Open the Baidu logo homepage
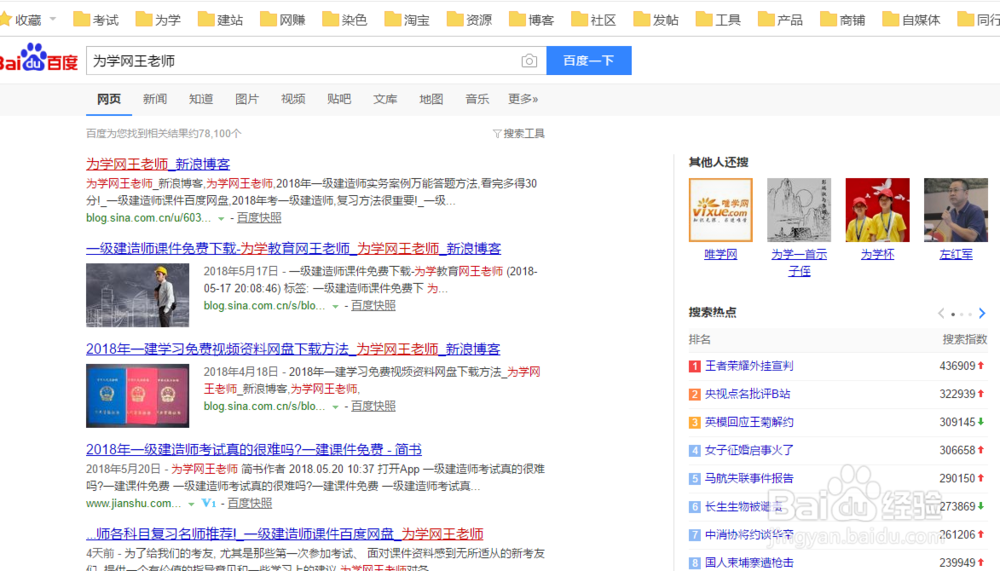1000x571 pixels. pyautogui.click(x=38, y=59)
